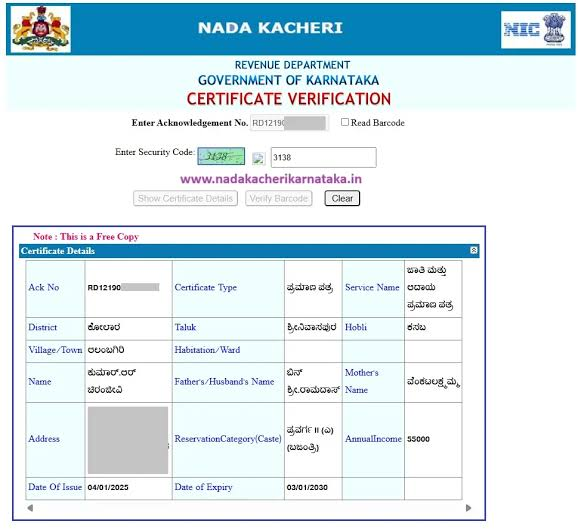
Task: Click the NIC logo in header
Action: (x=535, y=29)
